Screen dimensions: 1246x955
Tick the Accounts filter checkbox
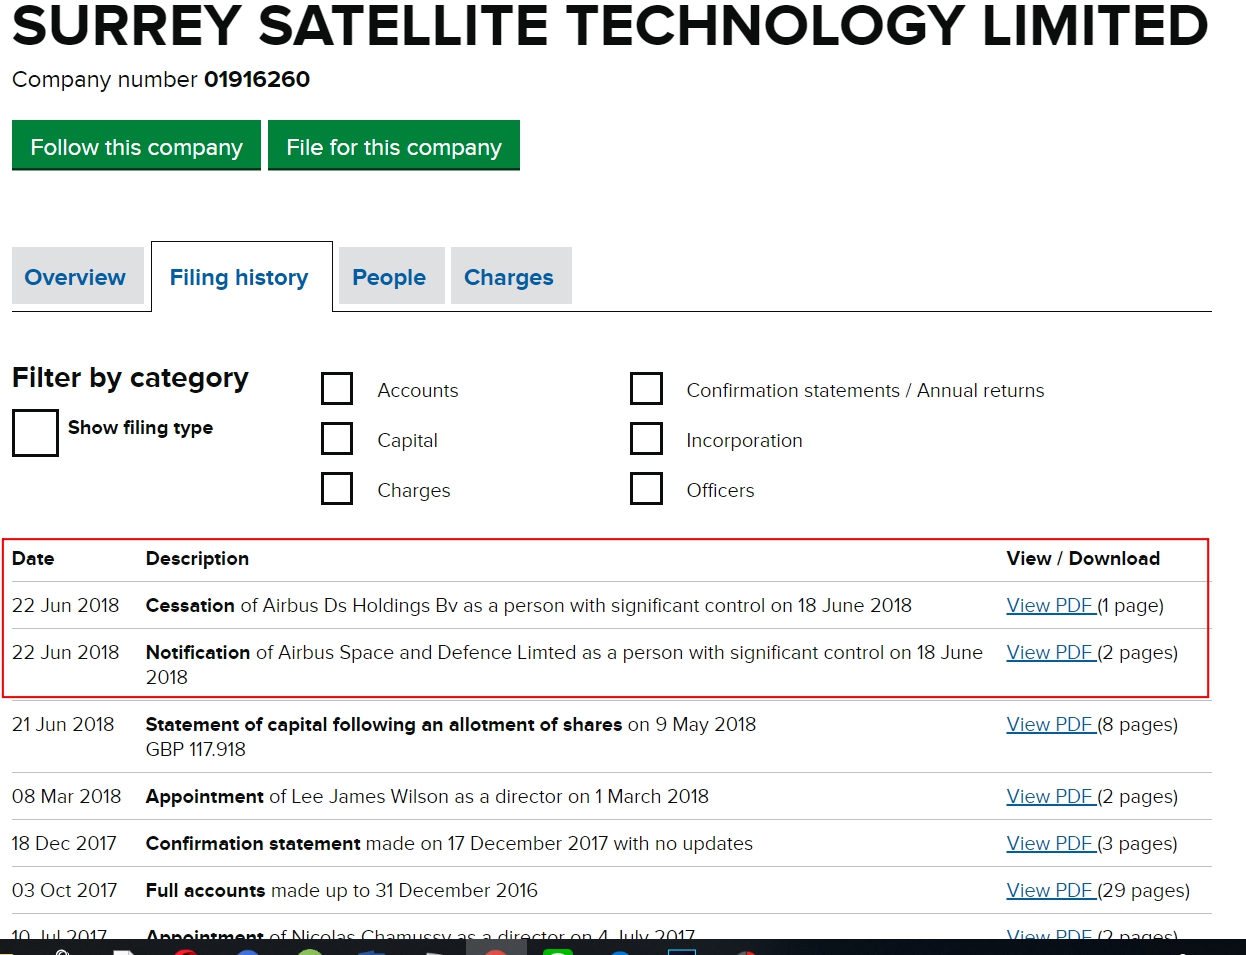pyautogui.click(x=337, y=389)
